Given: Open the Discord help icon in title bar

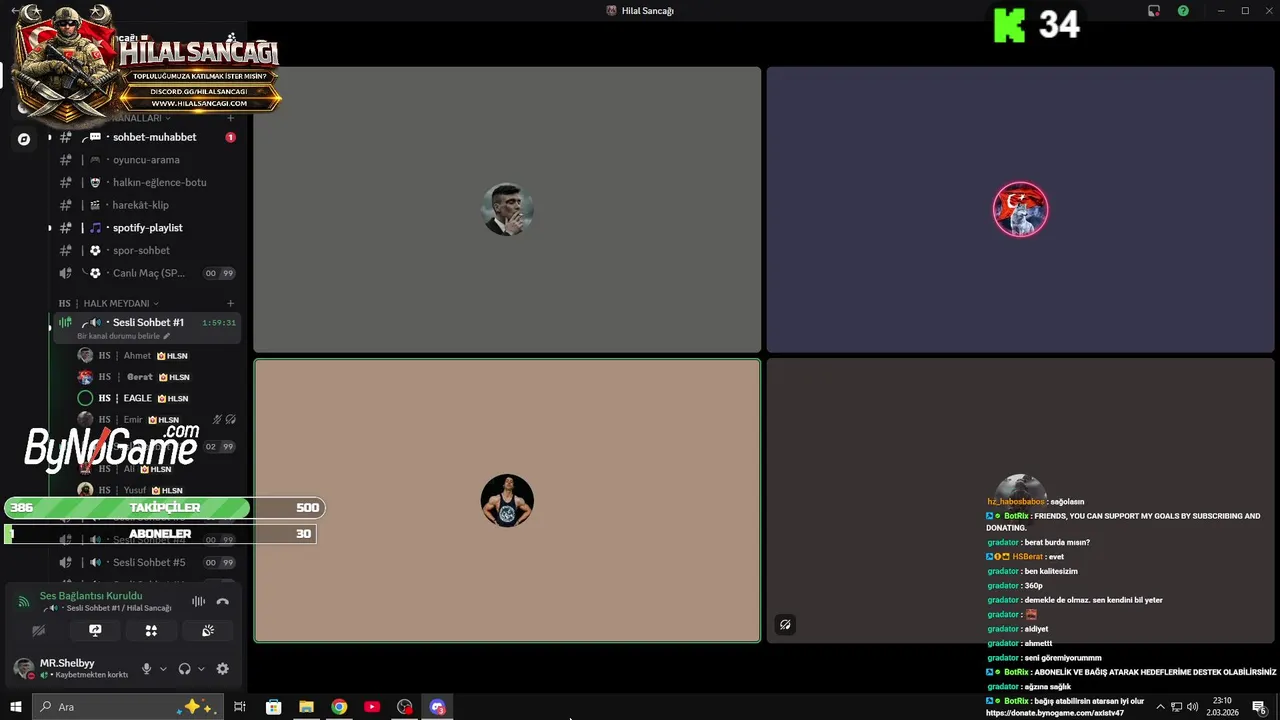Looking at the screenshot, I should (x=1183, y=11).
